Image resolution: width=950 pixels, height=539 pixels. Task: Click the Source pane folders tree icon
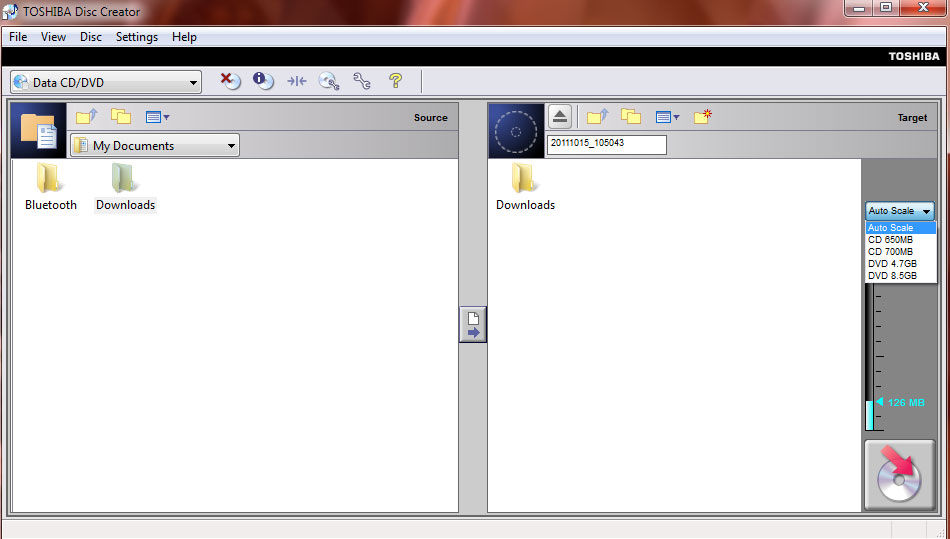(121, 116)
